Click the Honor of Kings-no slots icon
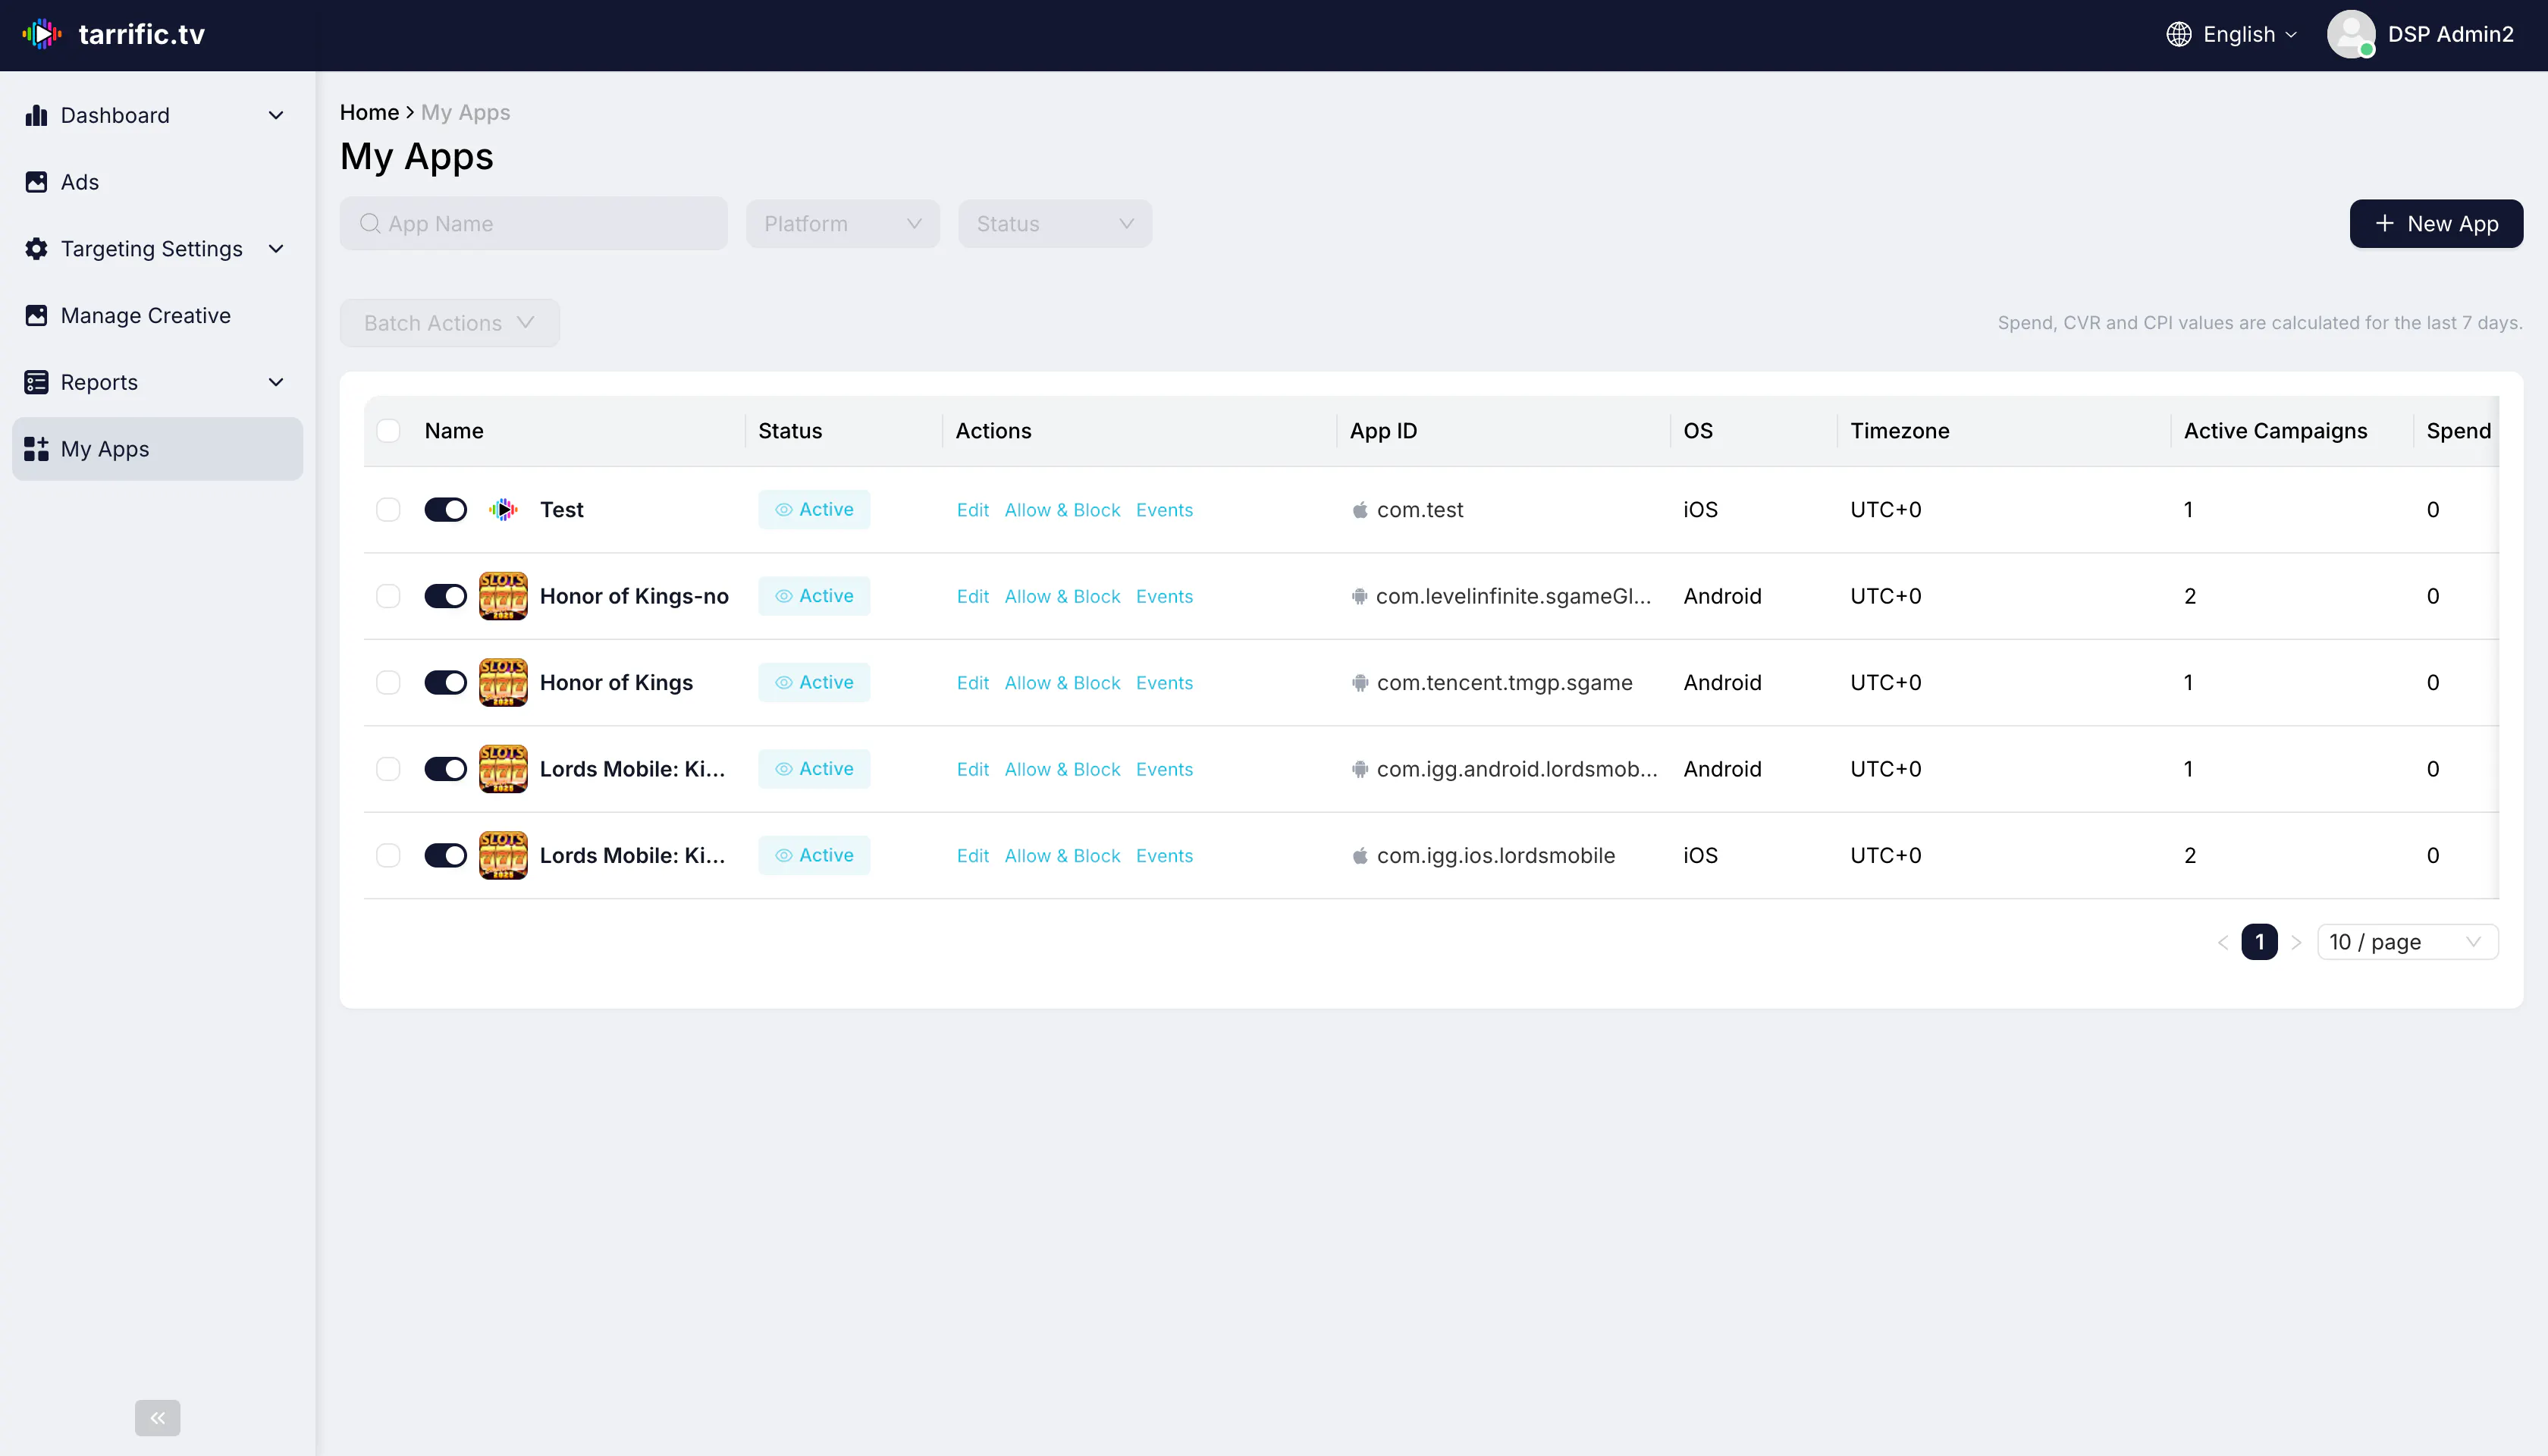Screen dimensions: 2548x1456 pyautogui.click(x=503, y=596)
